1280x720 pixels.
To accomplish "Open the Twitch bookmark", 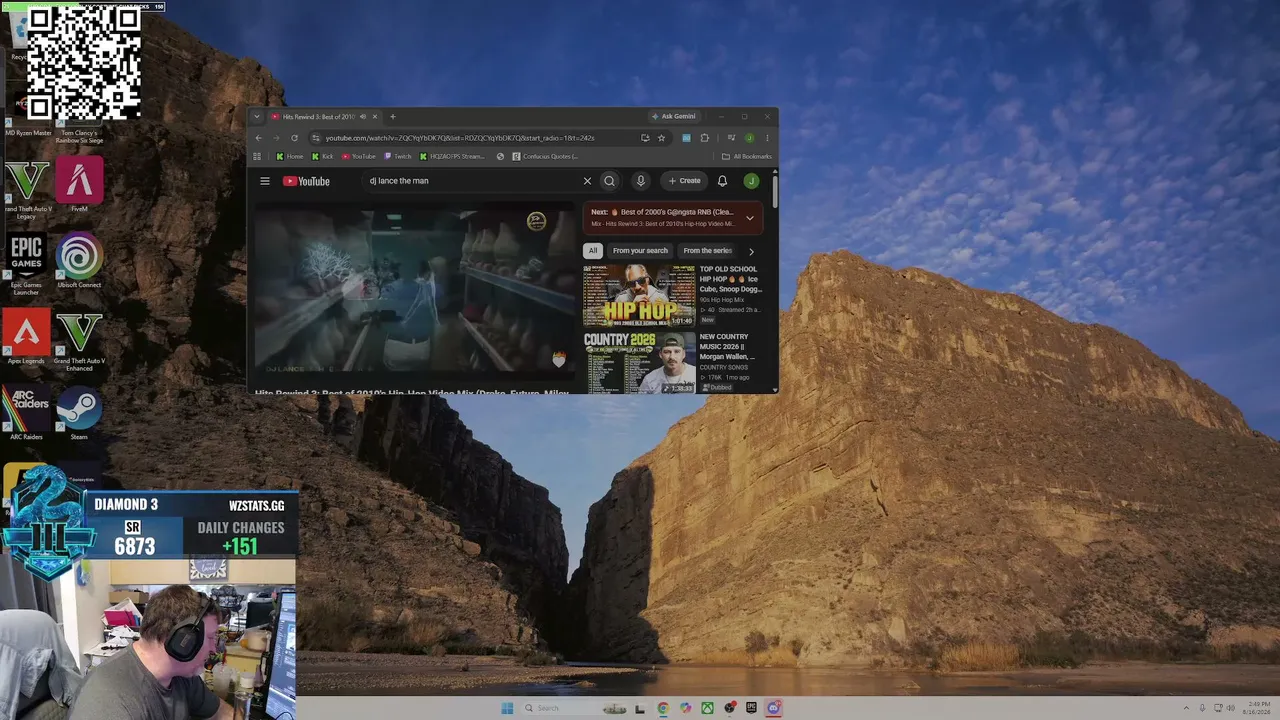I will 398,156.
